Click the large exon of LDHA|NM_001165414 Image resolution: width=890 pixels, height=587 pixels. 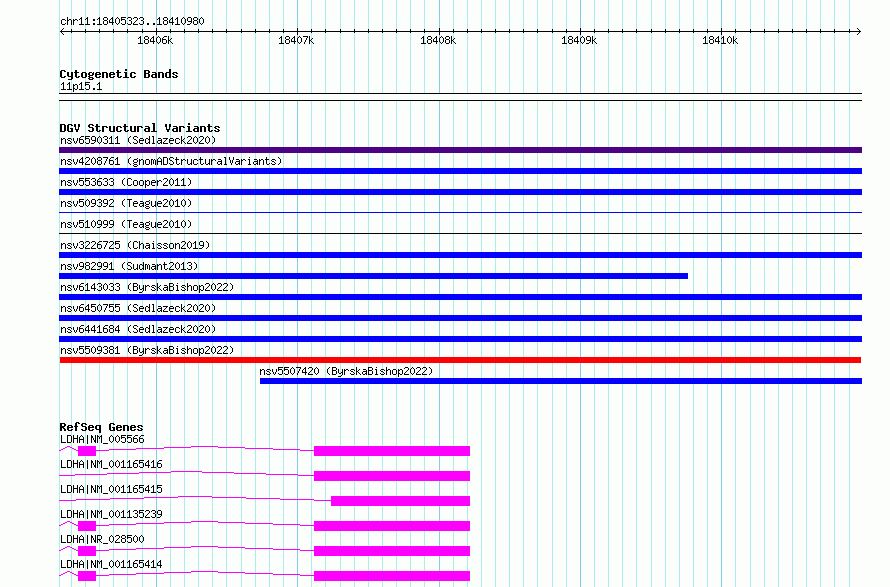coord(392,576)
